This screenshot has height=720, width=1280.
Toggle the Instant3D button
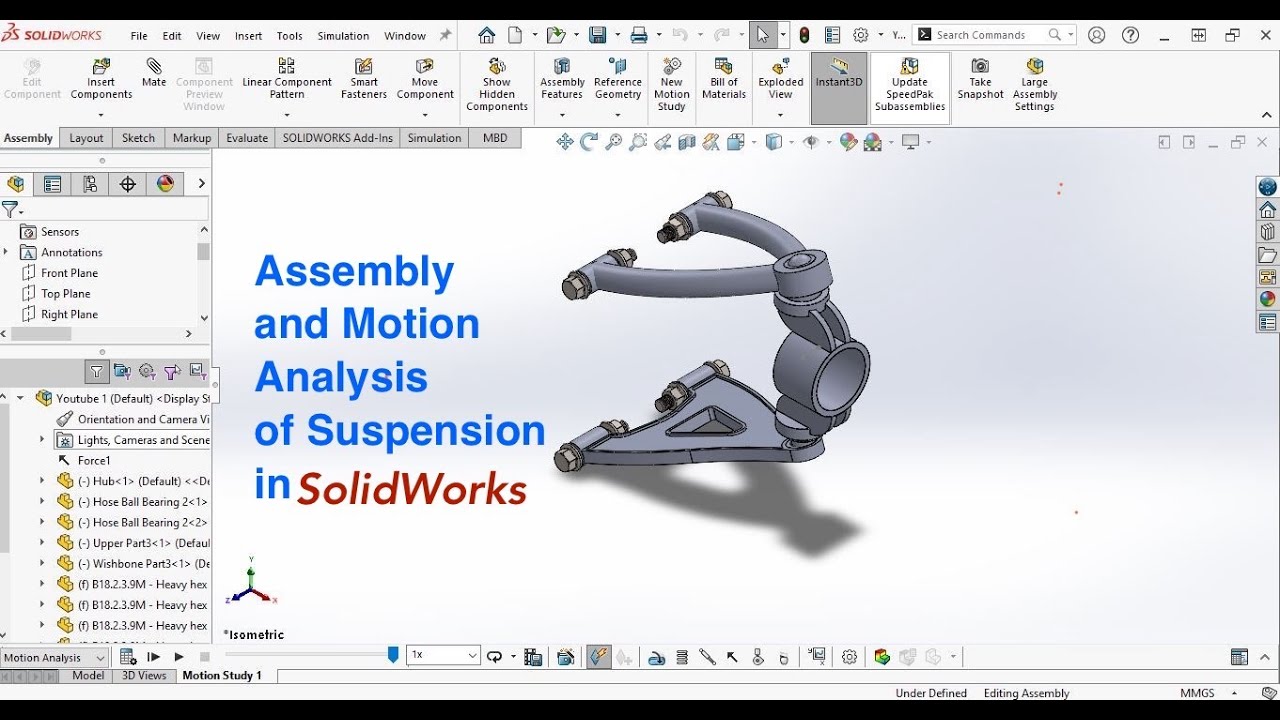click(x=839, y=87)
